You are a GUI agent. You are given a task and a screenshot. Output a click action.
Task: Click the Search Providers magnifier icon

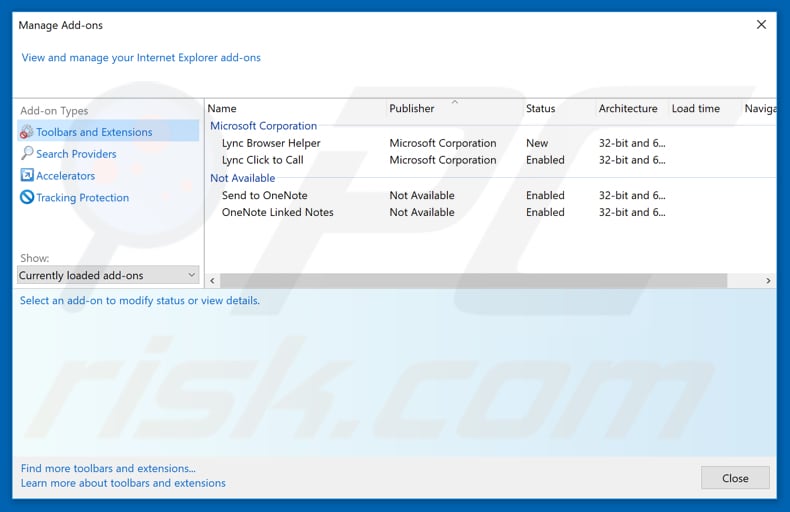(27, 154)
